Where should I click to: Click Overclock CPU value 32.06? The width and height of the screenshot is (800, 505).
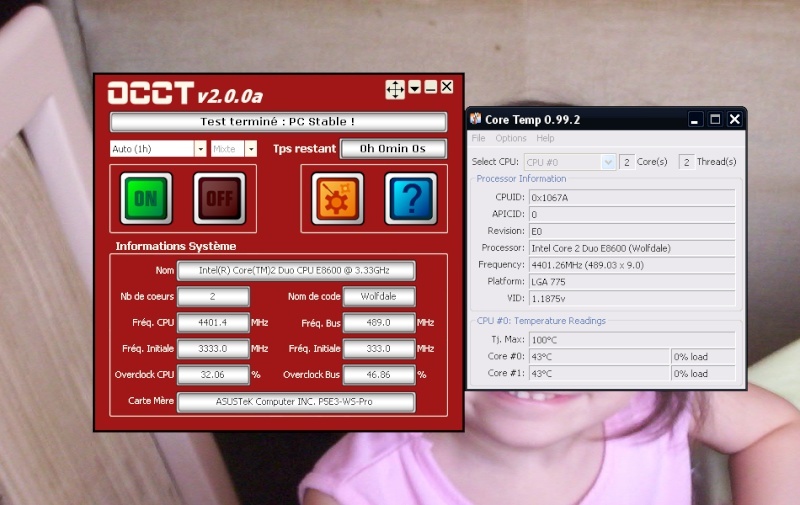213,375
